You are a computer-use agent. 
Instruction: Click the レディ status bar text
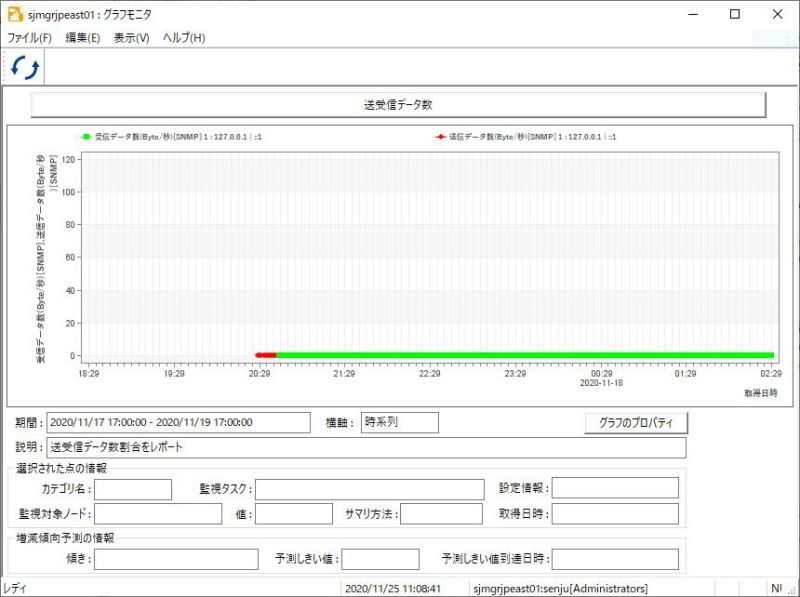tap(15, 588)
